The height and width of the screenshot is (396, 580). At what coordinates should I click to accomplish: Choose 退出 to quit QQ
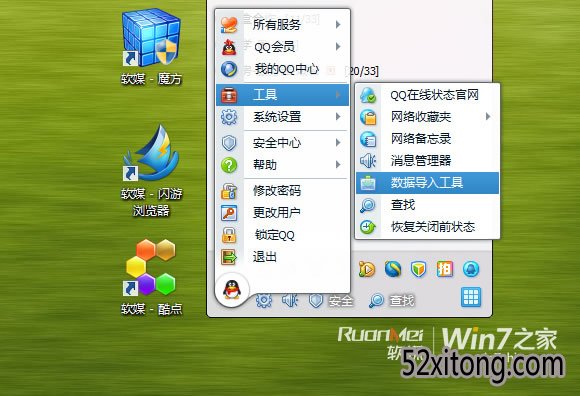(282, 257)
